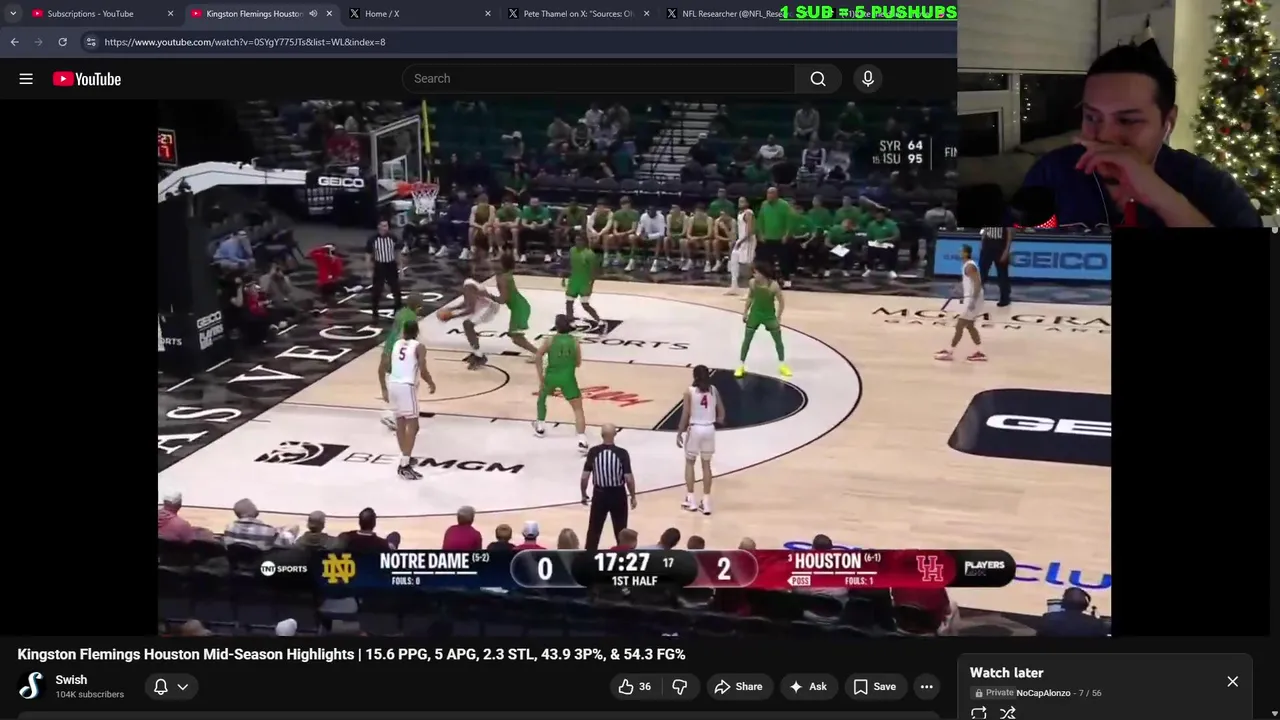Click the browser back arrow

15,42
